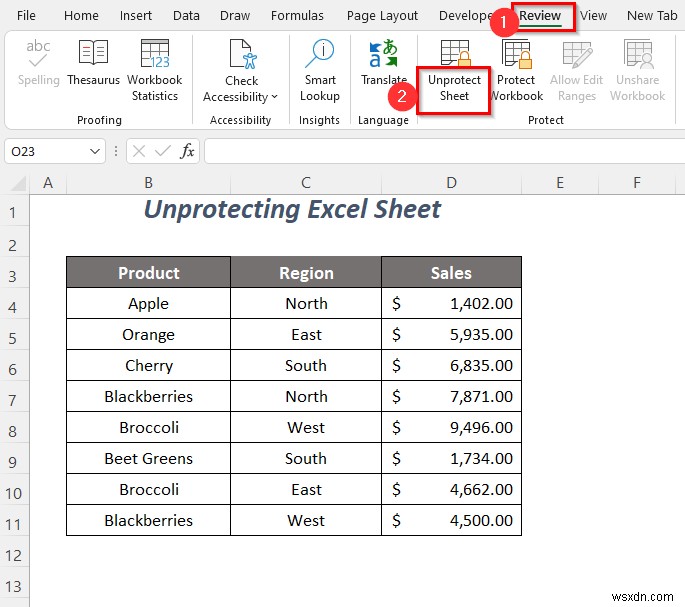685x607 pixels.
Task: Select the sales value 5,935.00
Action: click(451, 334)
